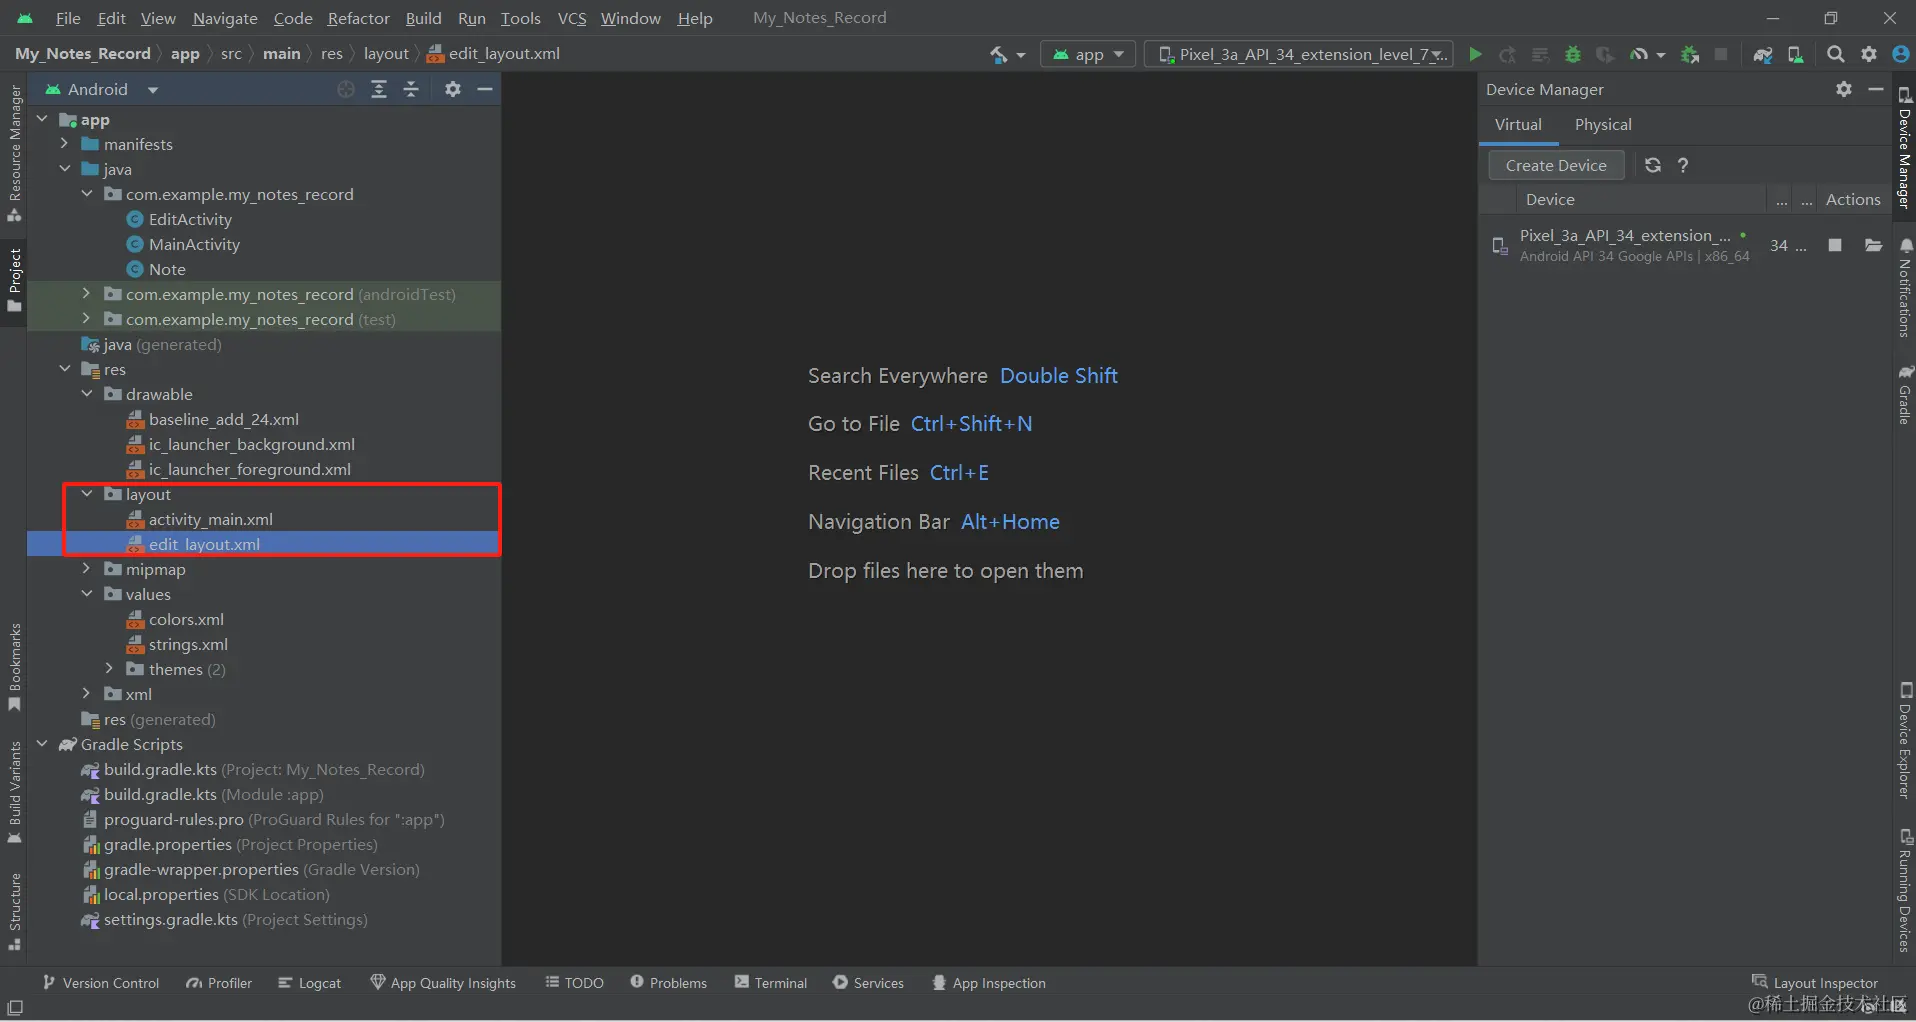Open IDE settings gear in top toolbar
The height and width of the screenshot is (1022, 1916).
pos(1869,54)
